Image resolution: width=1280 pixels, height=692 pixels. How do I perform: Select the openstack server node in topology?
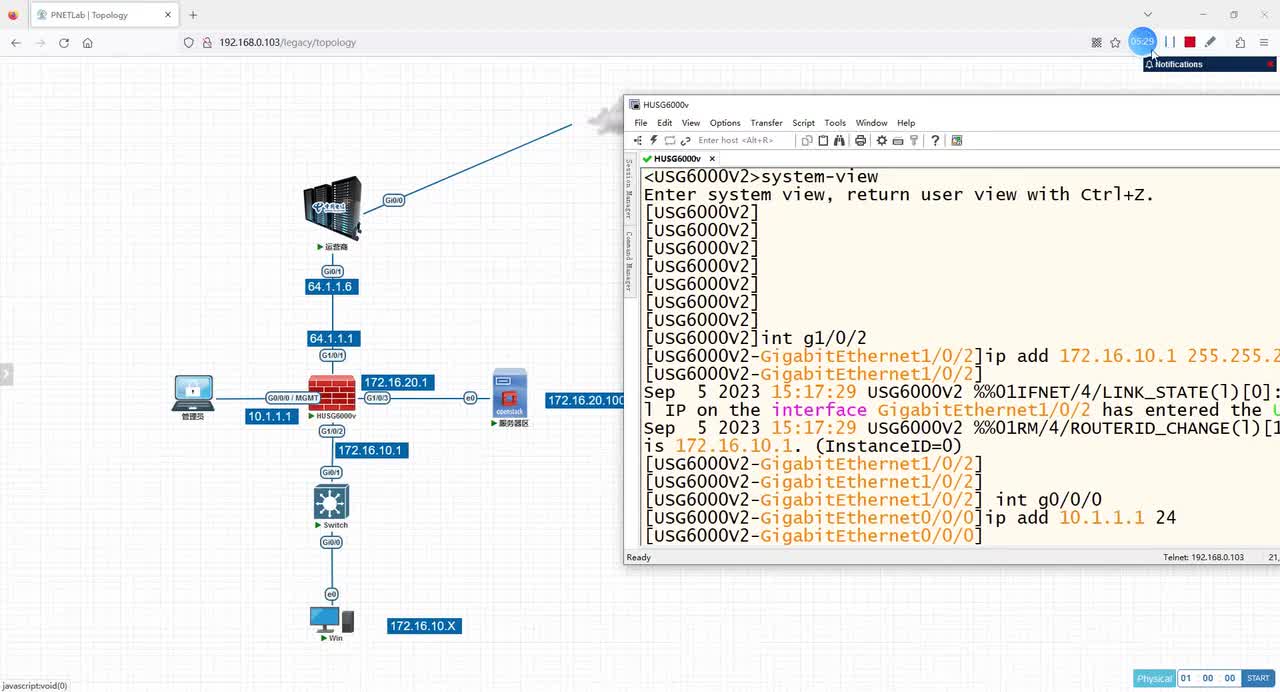click(510, 393)
